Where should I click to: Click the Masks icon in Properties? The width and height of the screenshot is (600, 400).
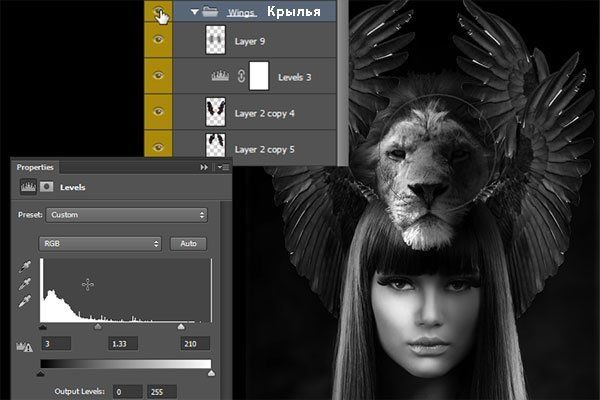tap(46, 187)
